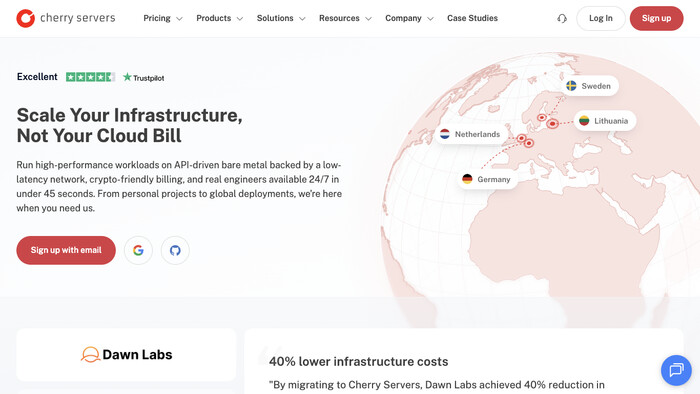Screen dimensions: 700x394
Task: Click the cherry servers wordmark
Action: point(78,18)
